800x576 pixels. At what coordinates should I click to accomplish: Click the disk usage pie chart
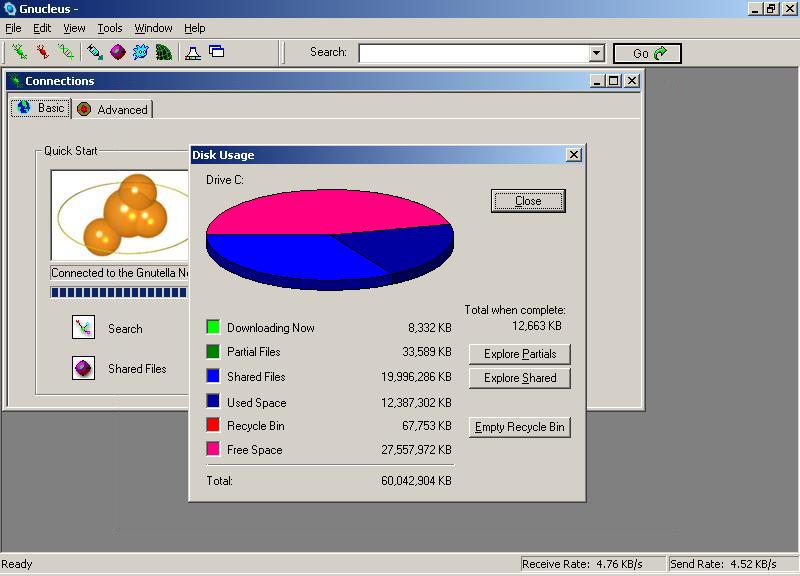(x=330, y=240)
